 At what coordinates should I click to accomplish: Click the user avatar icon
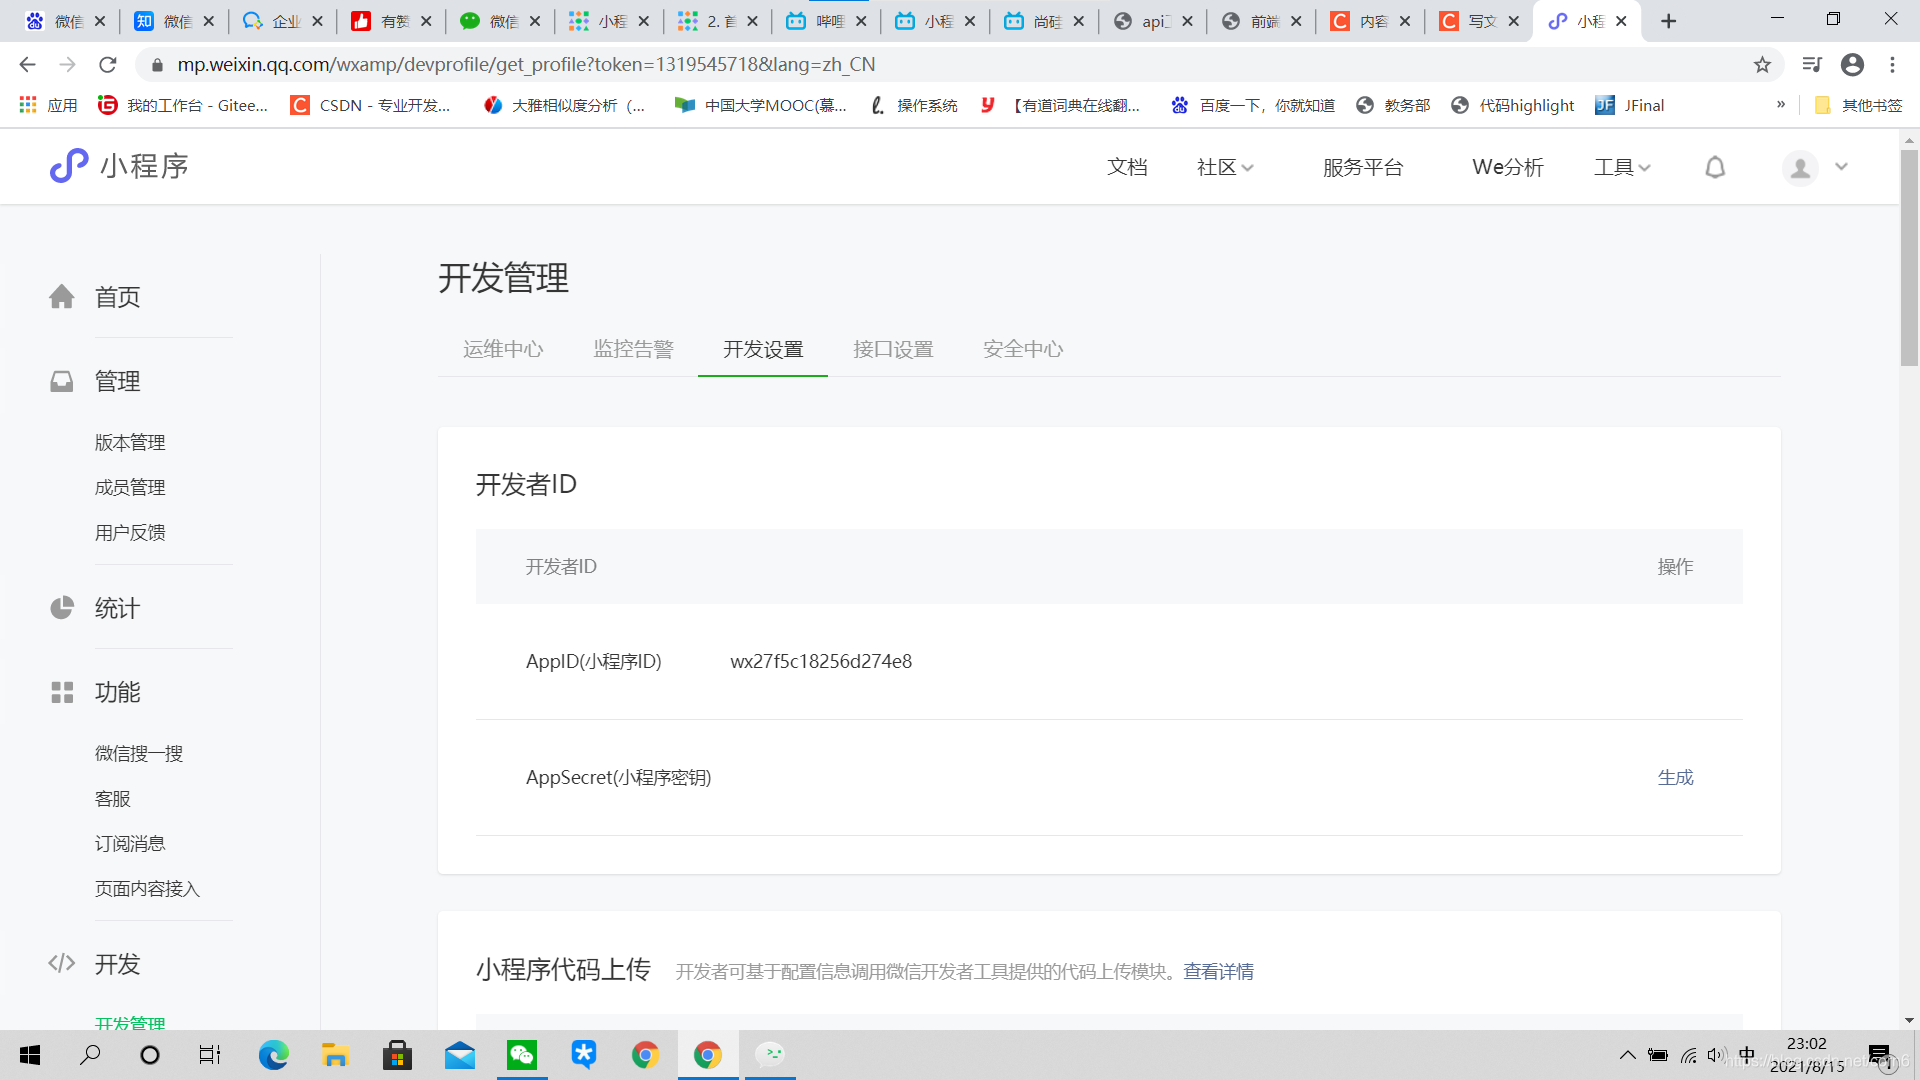(1800, 167)
